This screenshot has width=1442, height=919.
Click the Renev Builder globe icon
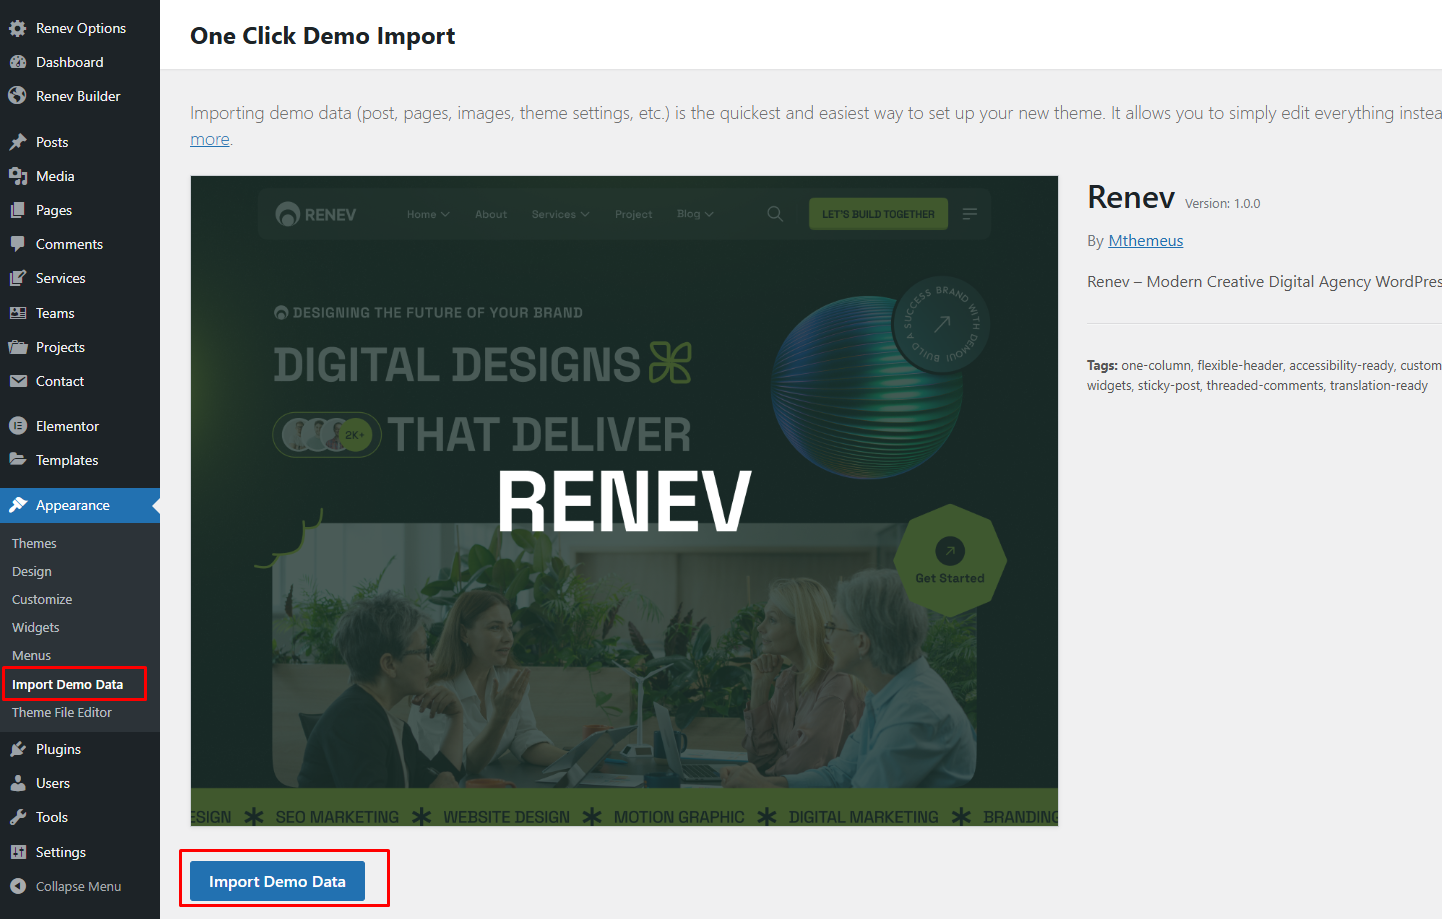pyautogui.click(x=18, y=96)
